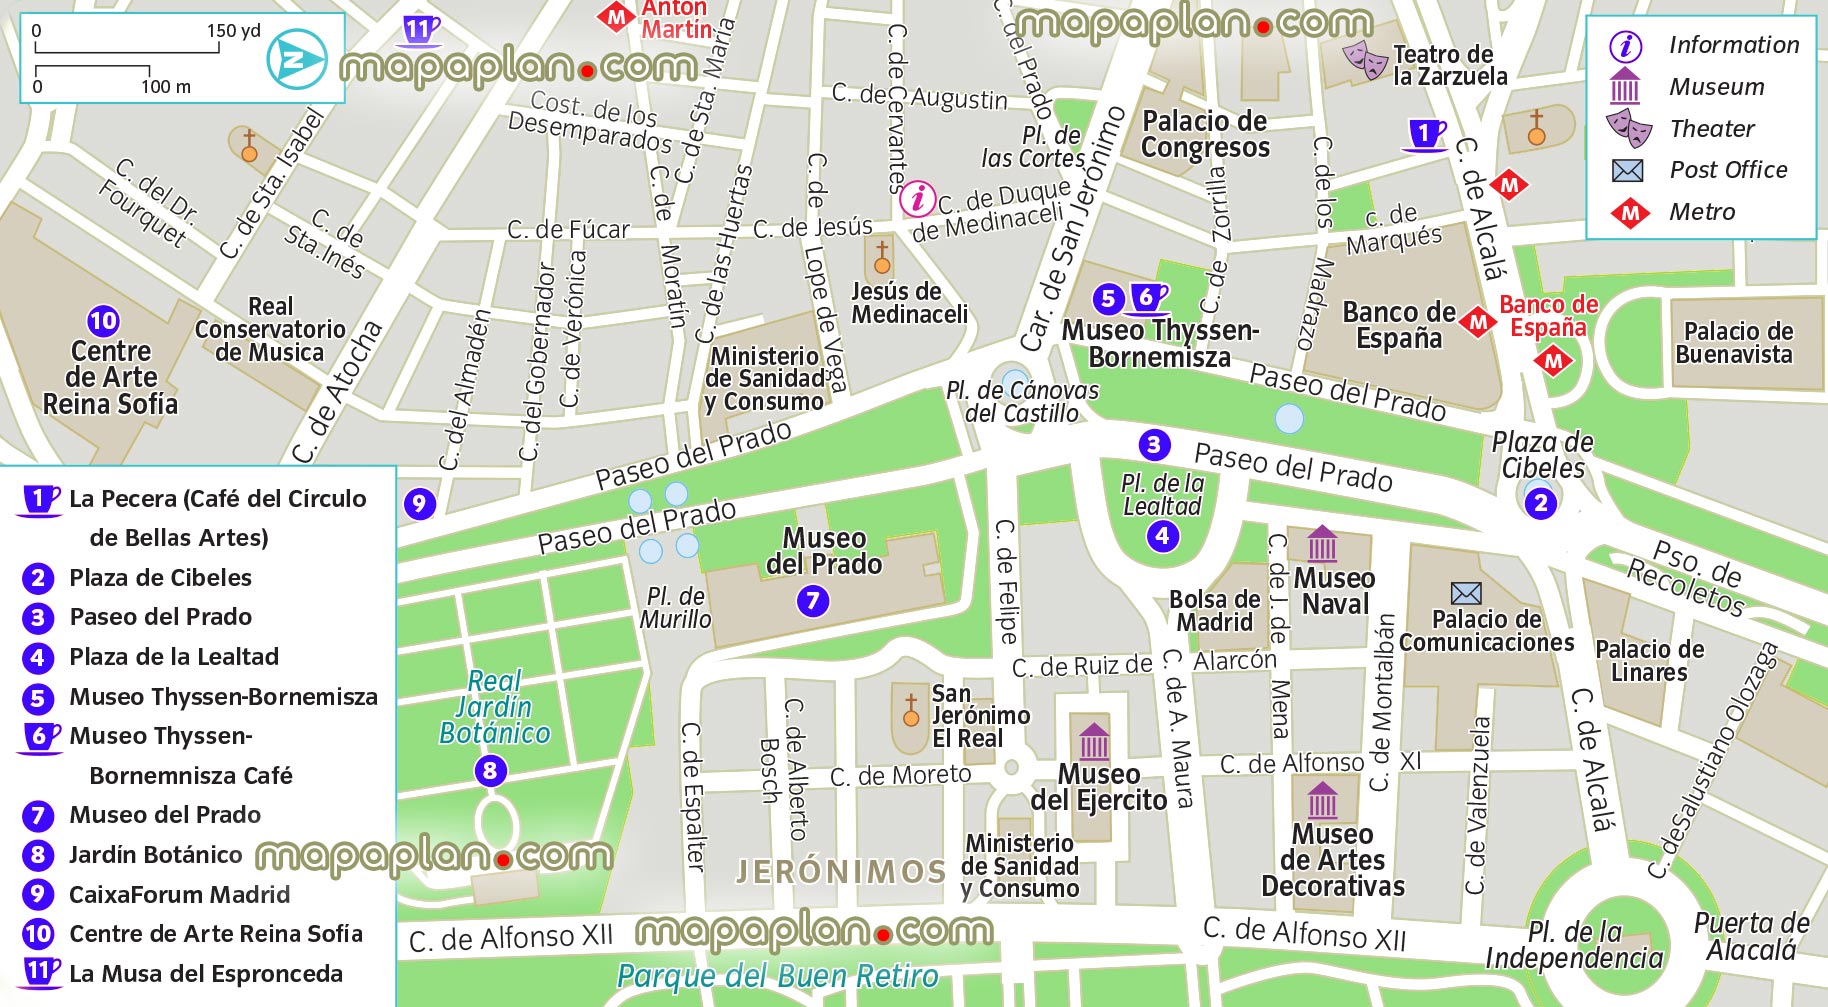Select list entry 'Jardín Botánico'
This screenshot has height=1007, width=1828.
click(155, 855)
